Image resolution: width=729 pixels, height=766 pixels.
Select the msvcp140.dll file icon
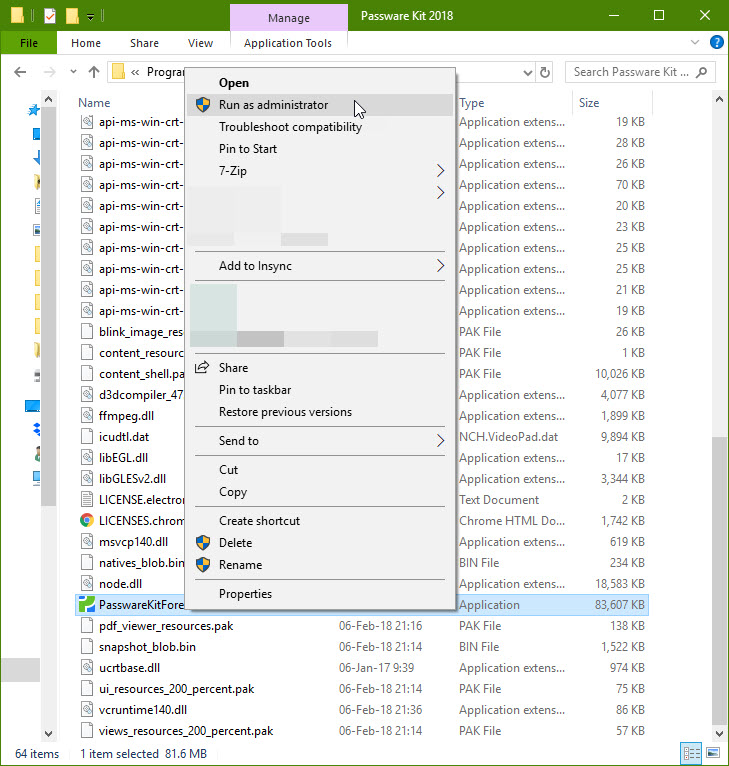tap(87, 542)
